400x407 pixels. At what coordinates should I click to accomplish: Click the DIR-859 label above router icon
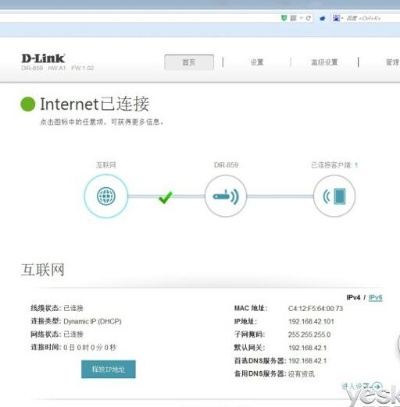click(226, 165)
